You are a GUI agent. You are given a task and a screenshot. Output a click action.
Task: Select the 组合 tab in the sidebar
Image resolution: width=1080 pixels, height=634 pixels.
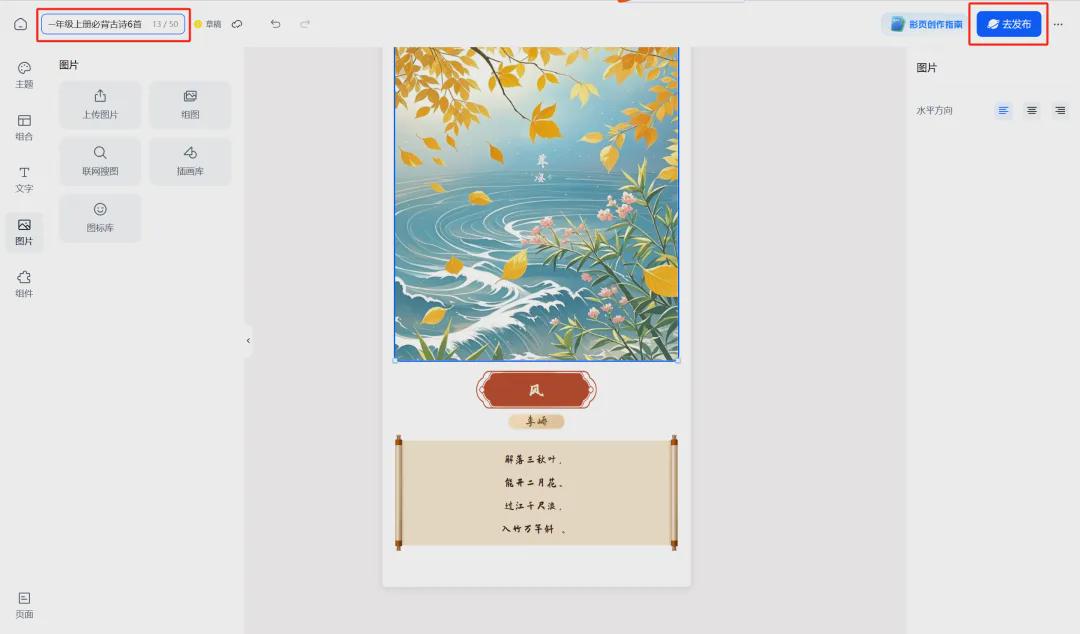pos(24,127)
